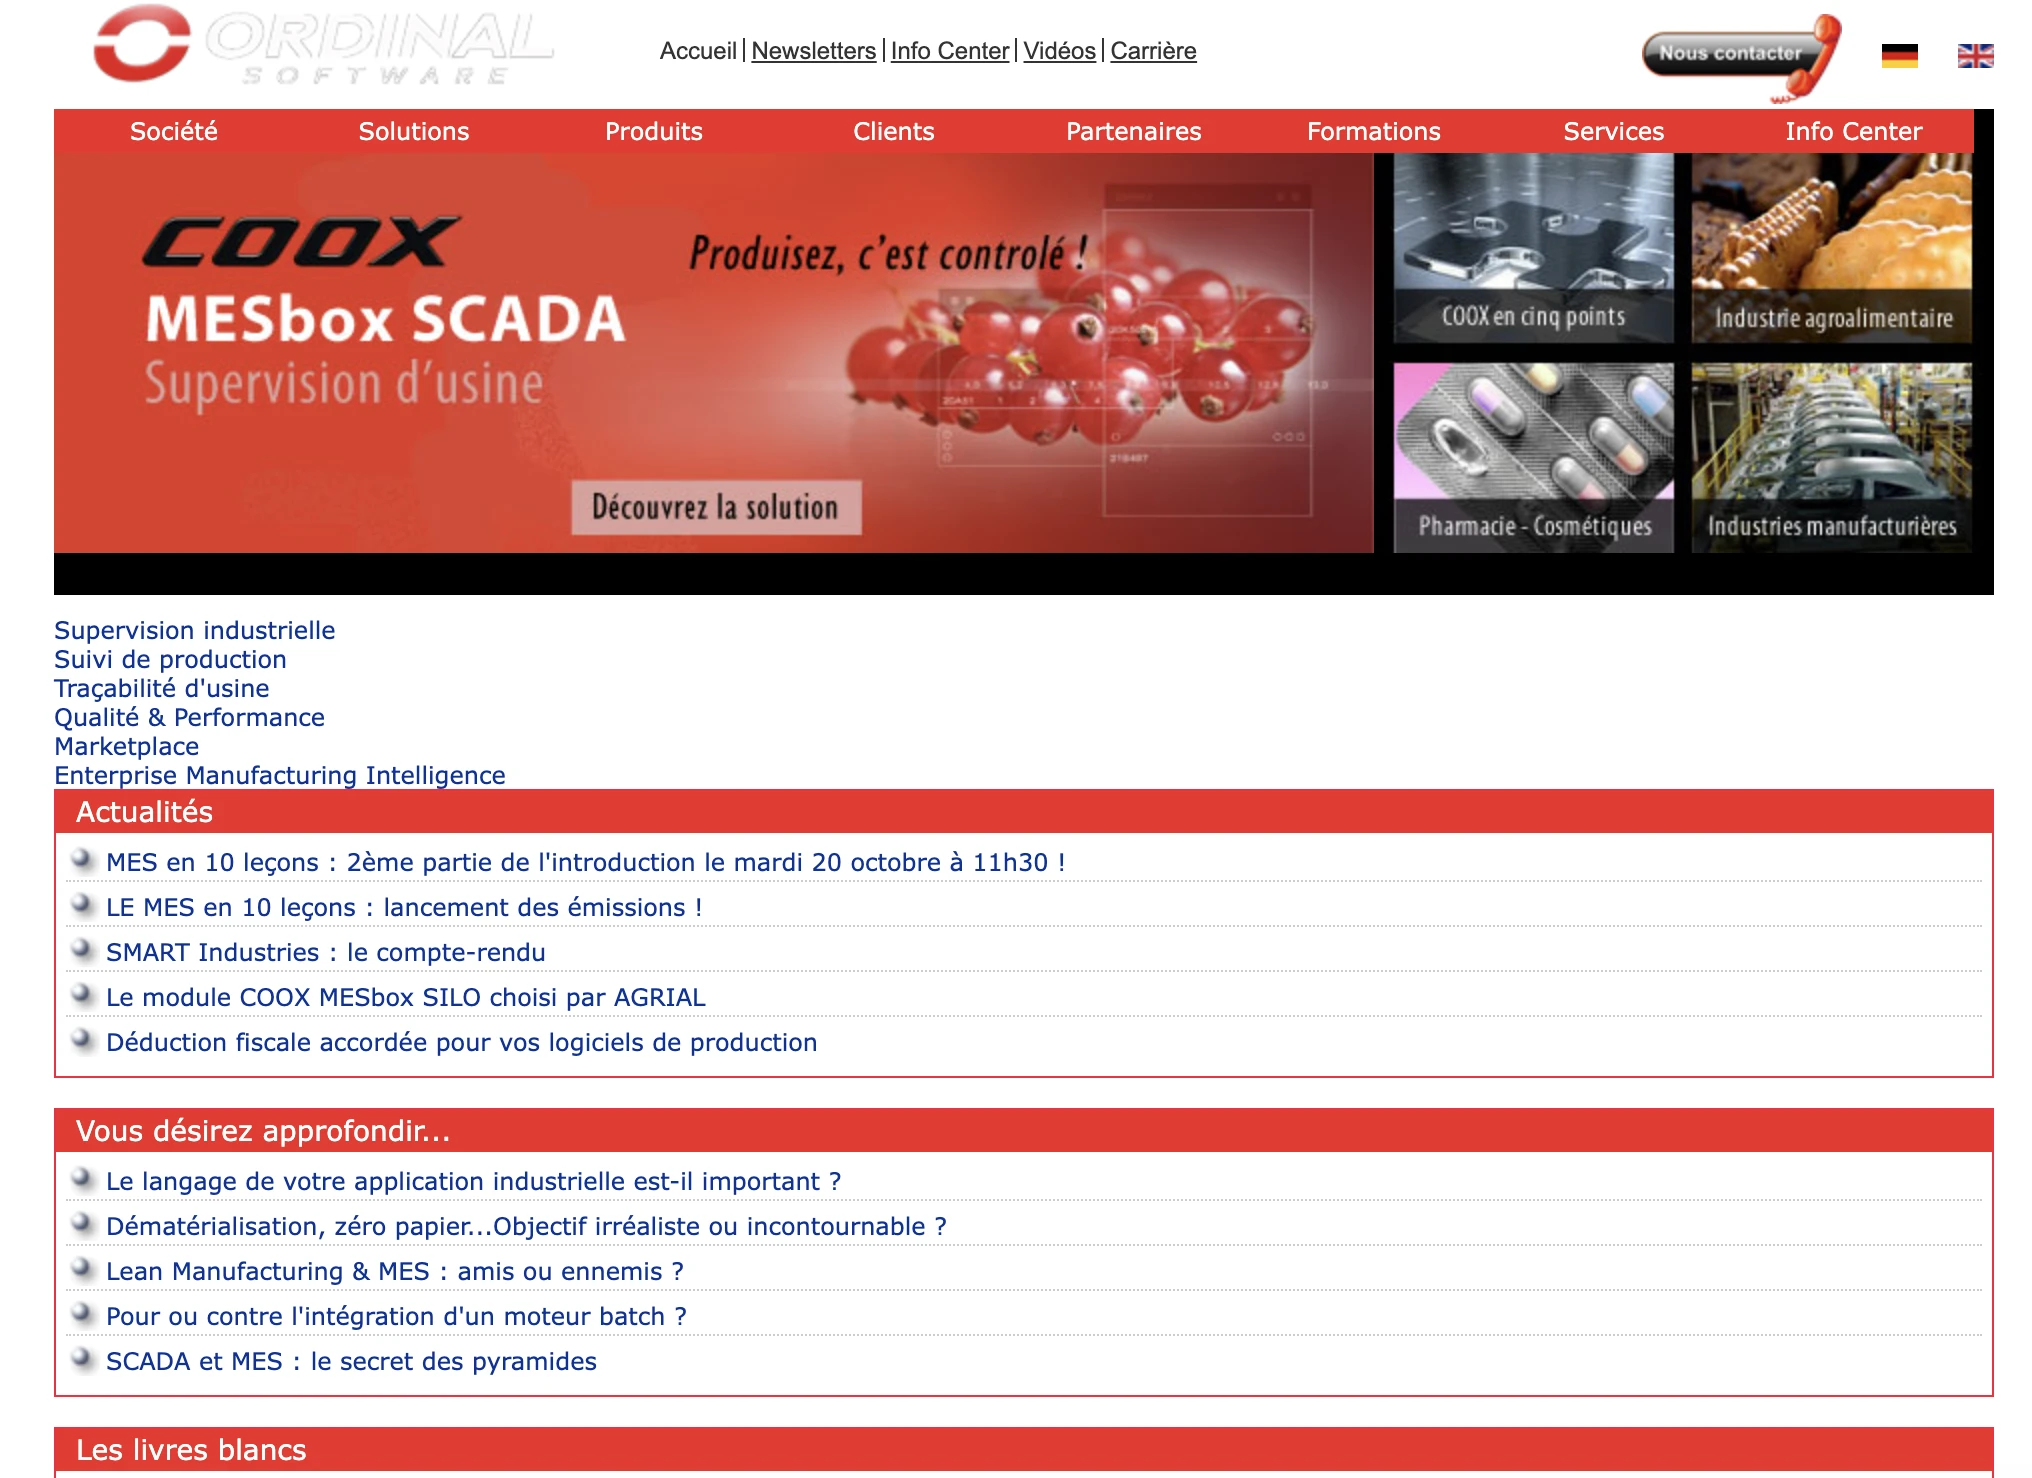Viewport: 2032px width, 1478px height.
Task: Click the Ordinal Software logo
Action: (x=322, y=46)
